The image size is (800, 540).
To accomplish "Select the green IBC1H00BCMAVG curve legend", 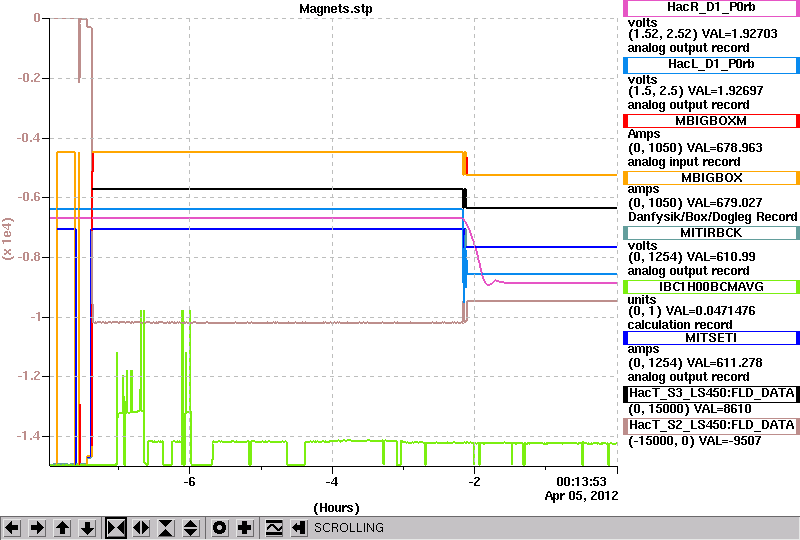I will click(711, 287).
